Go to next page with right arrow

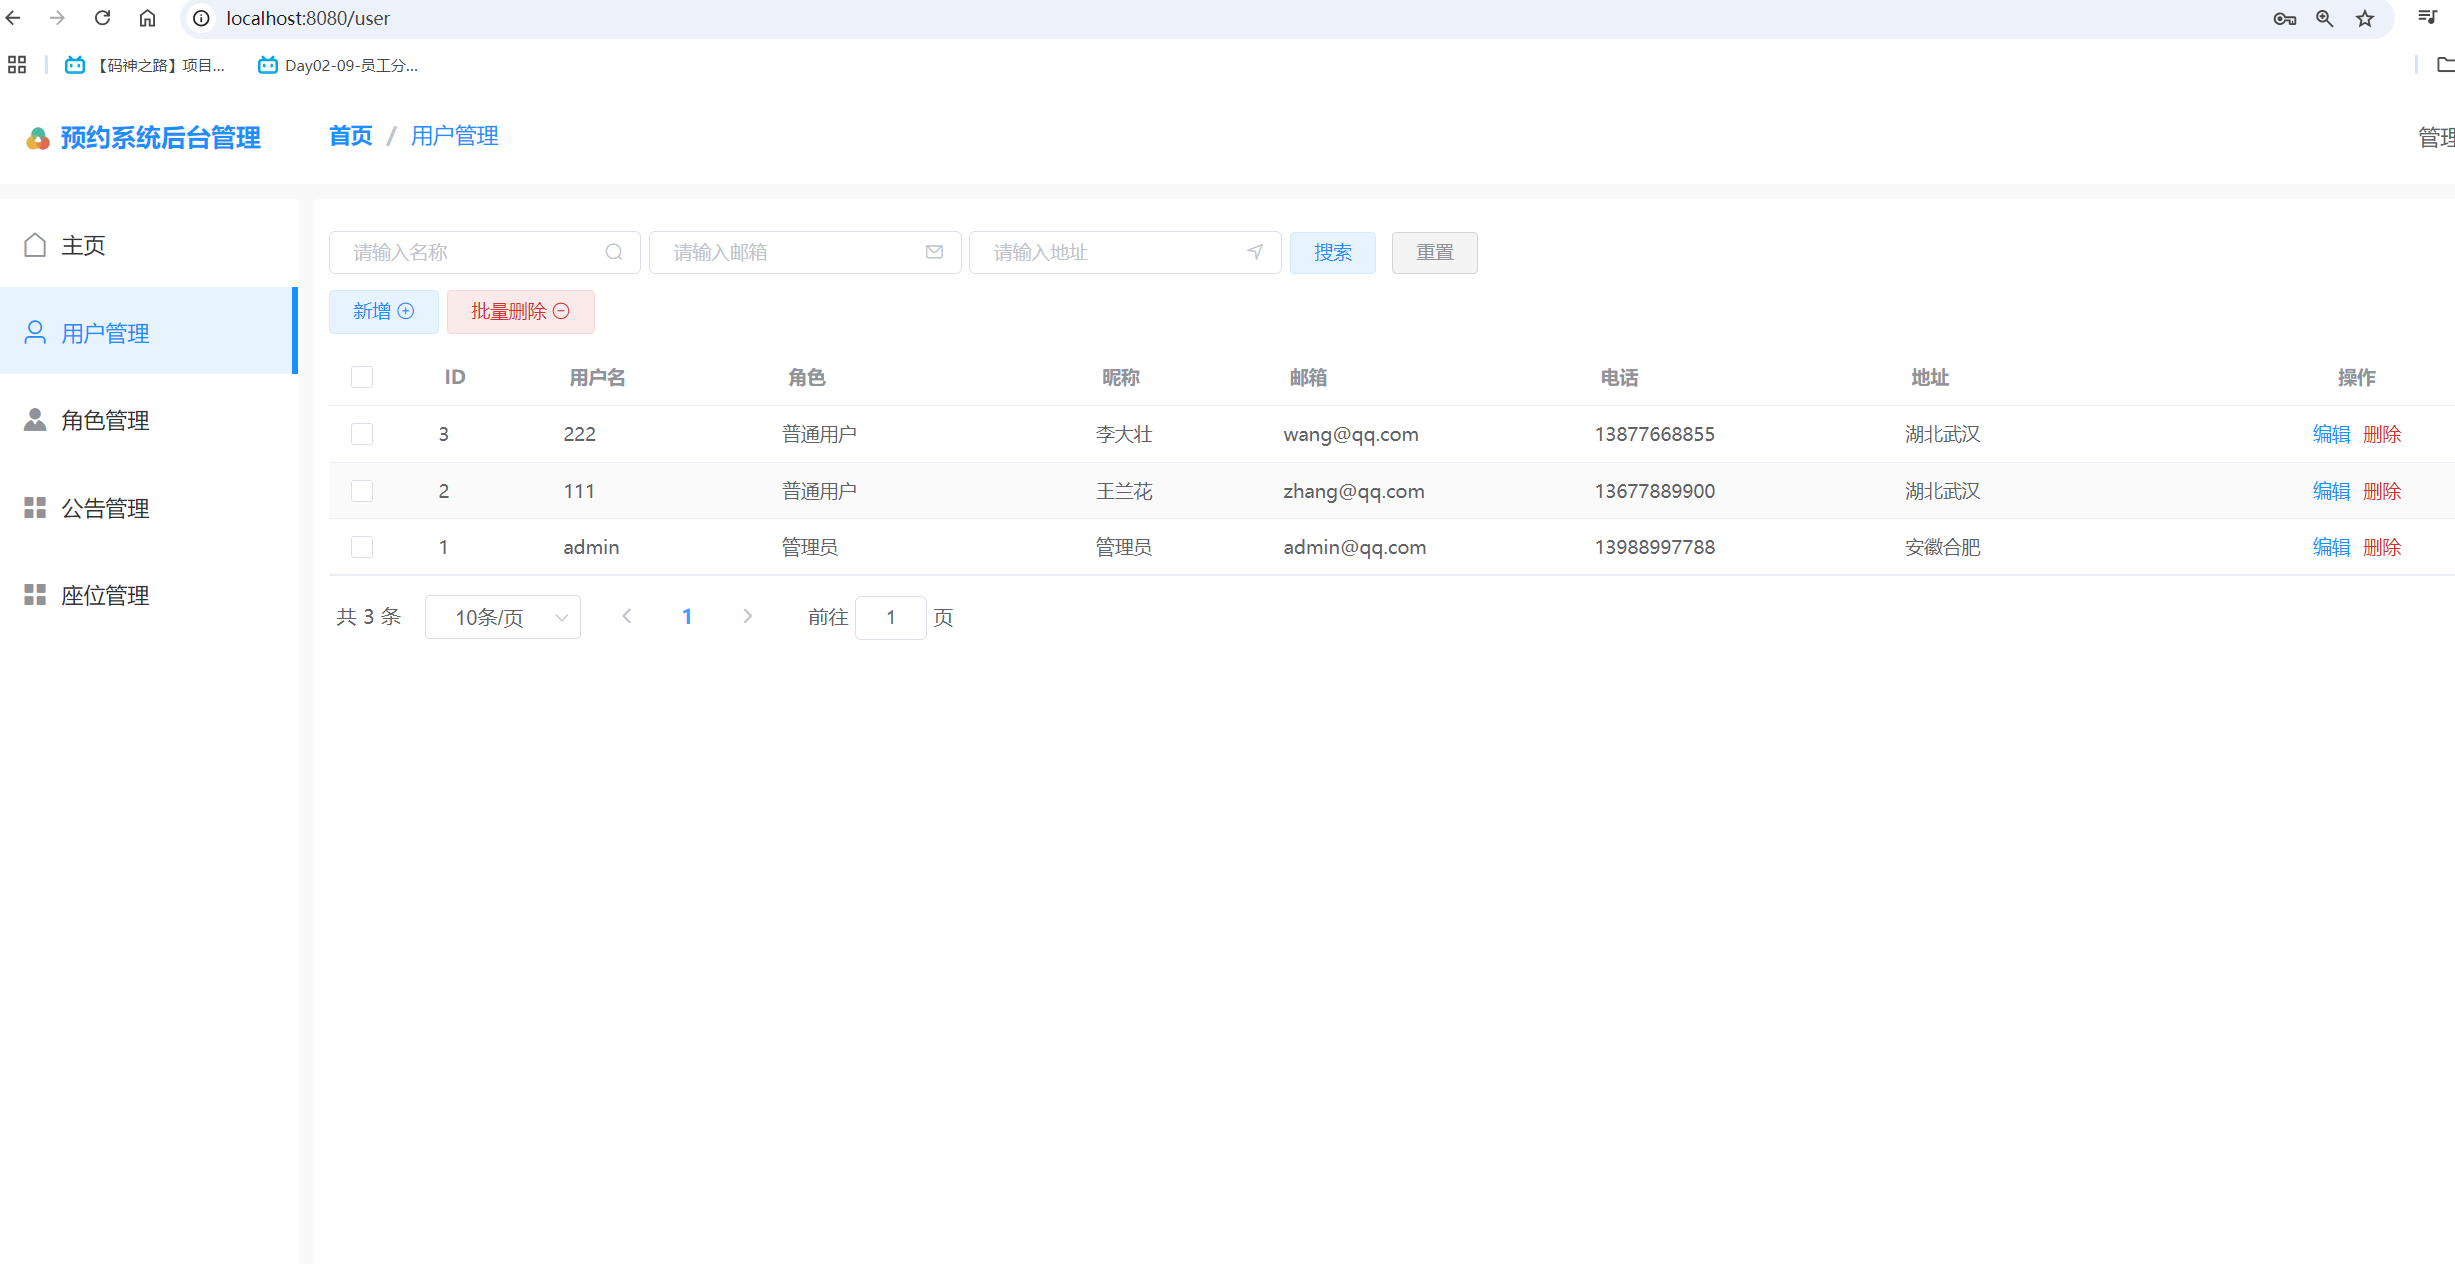coord(747,616)
